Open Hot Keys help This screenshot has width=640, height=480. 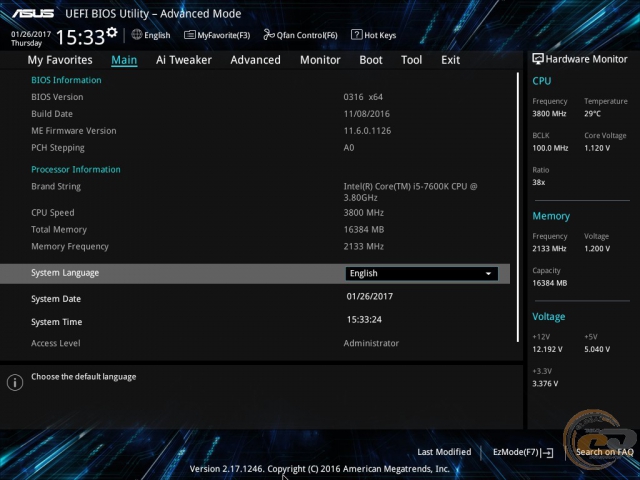tap(373, 35)
